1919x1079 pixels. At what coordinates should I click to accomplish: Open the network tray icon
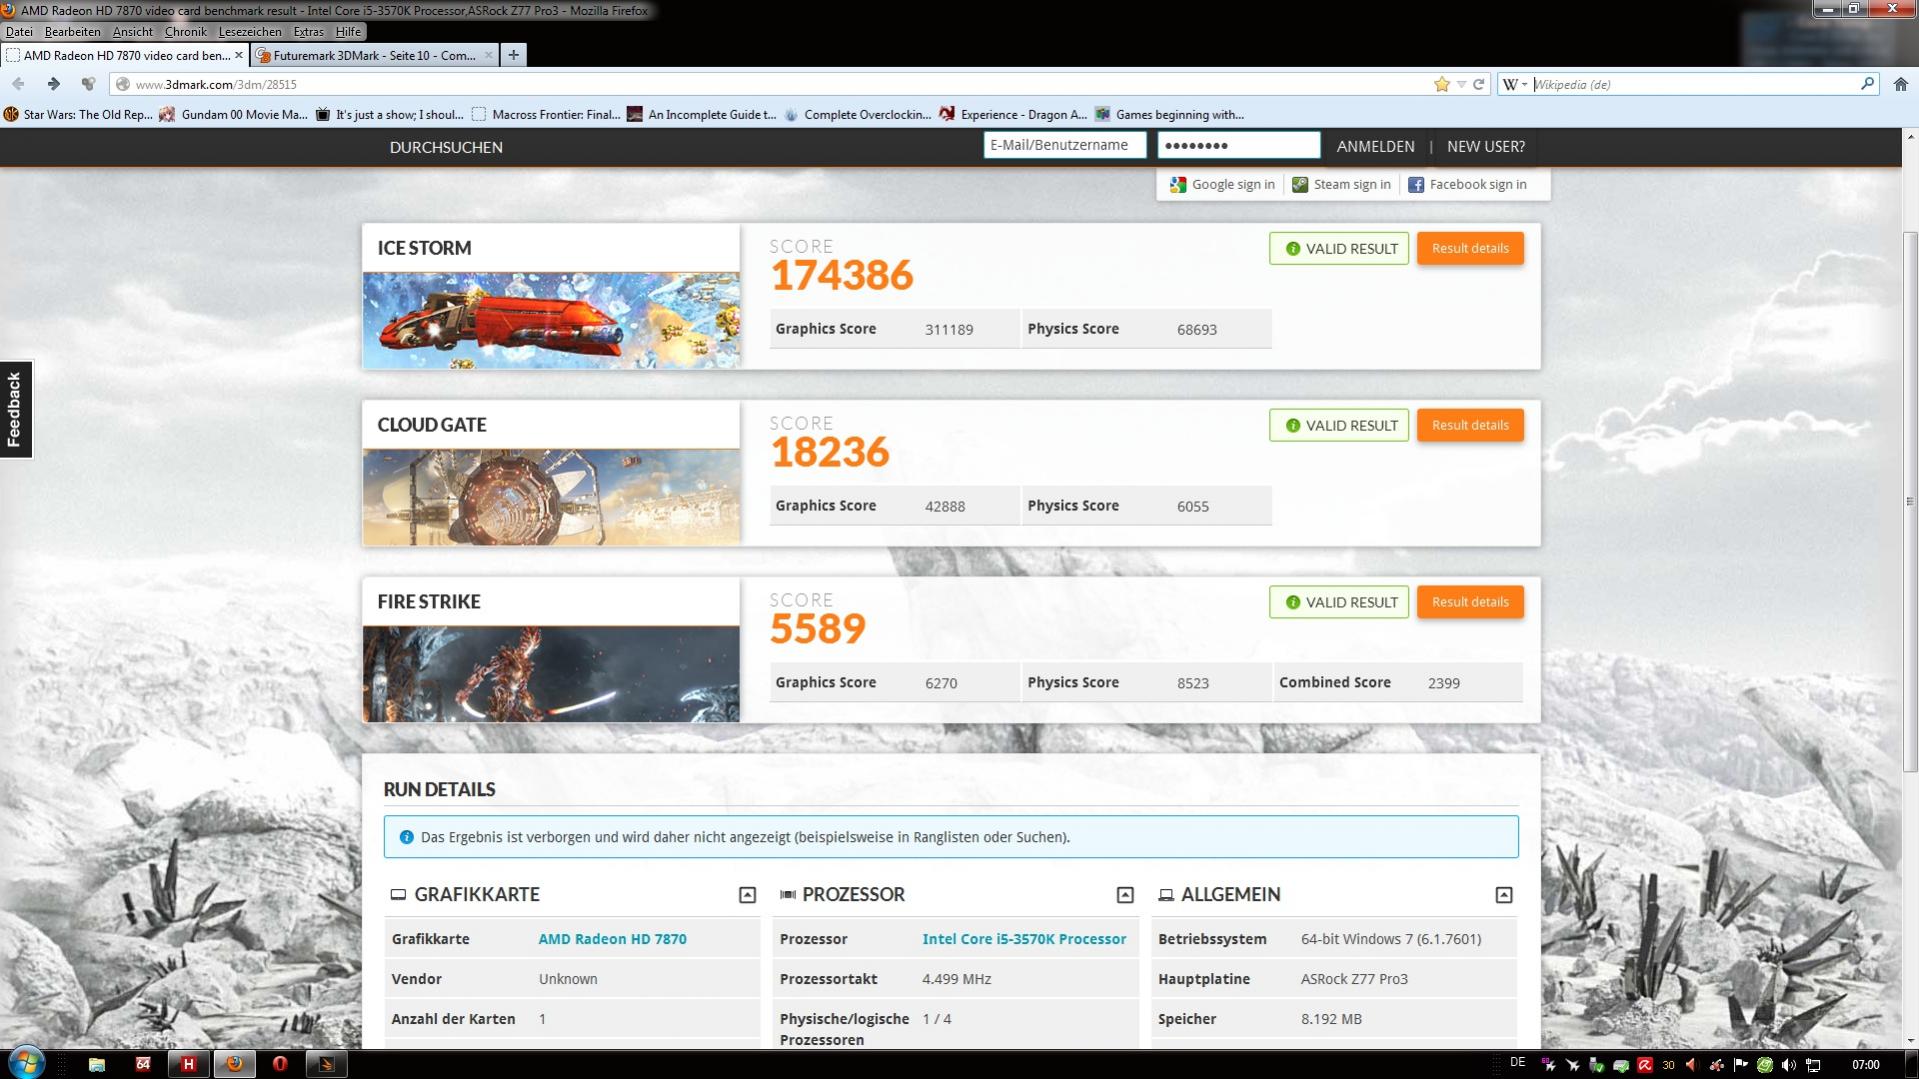[1813, 1065]
